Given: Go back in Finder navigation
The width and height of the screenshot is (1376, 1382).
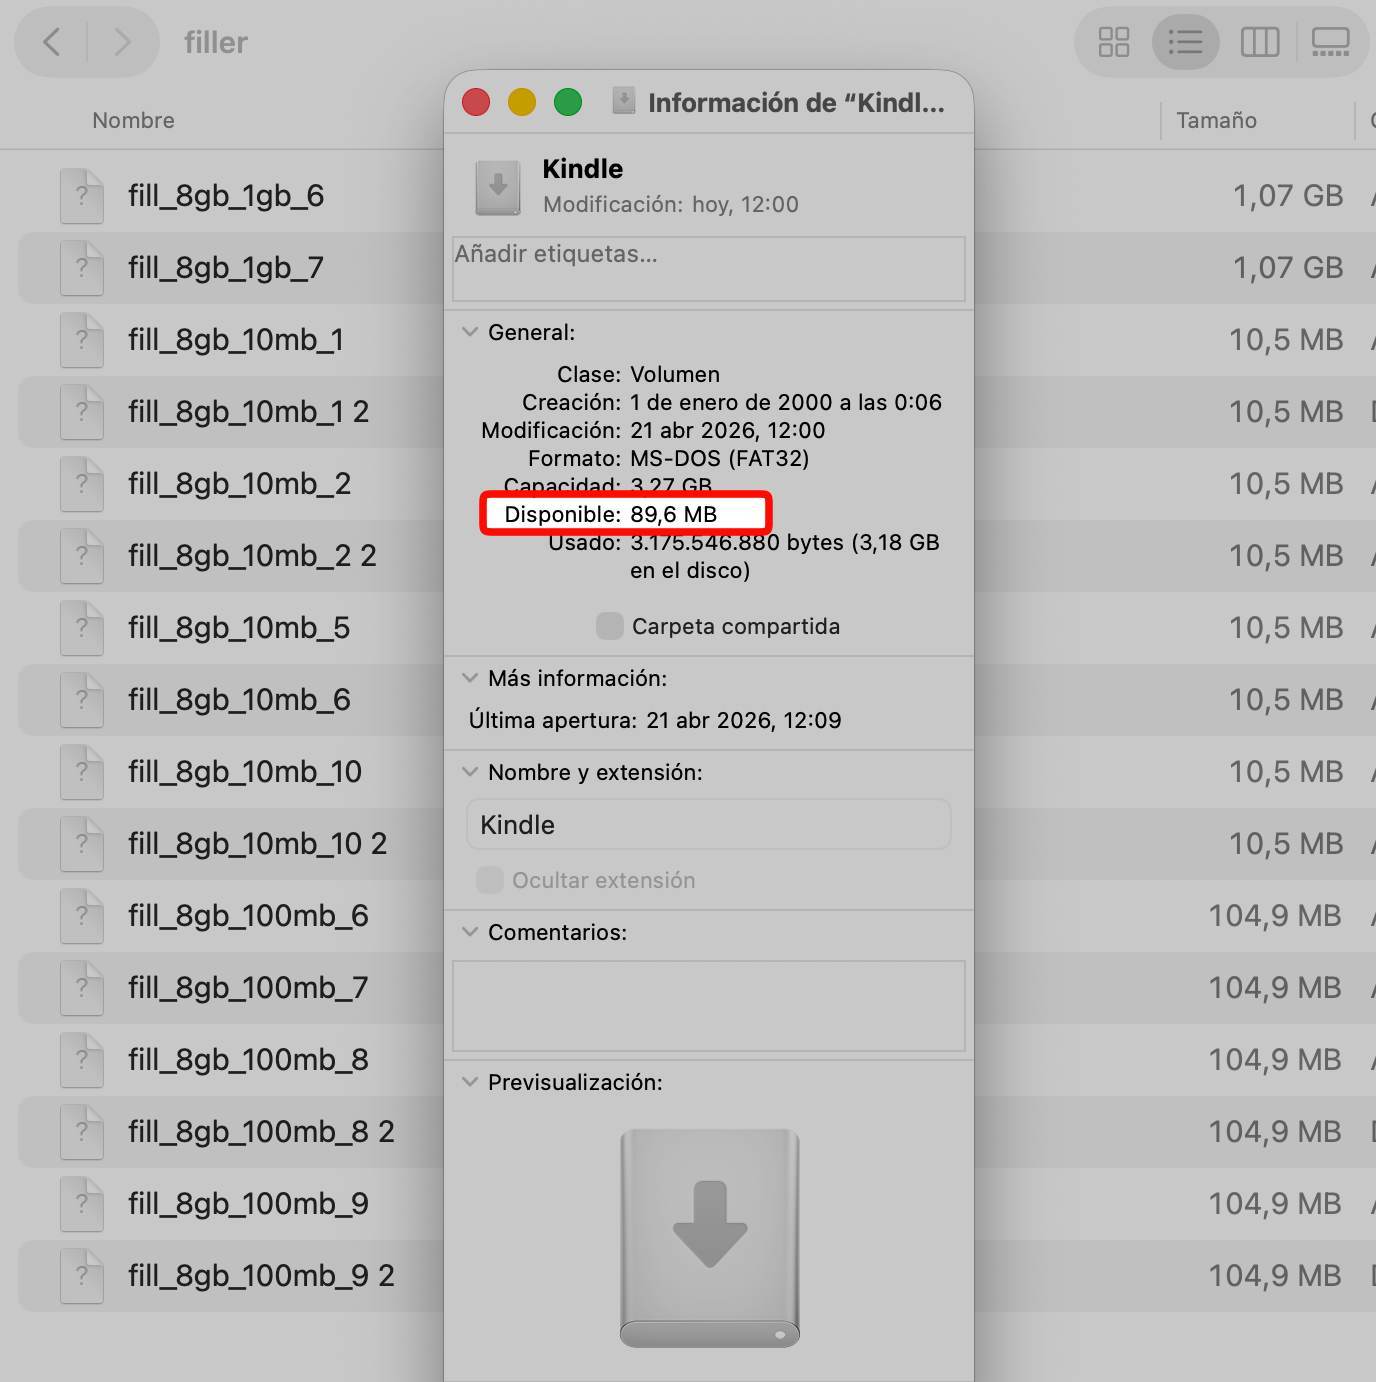Looking at the screenshot, I should (52, 42).
